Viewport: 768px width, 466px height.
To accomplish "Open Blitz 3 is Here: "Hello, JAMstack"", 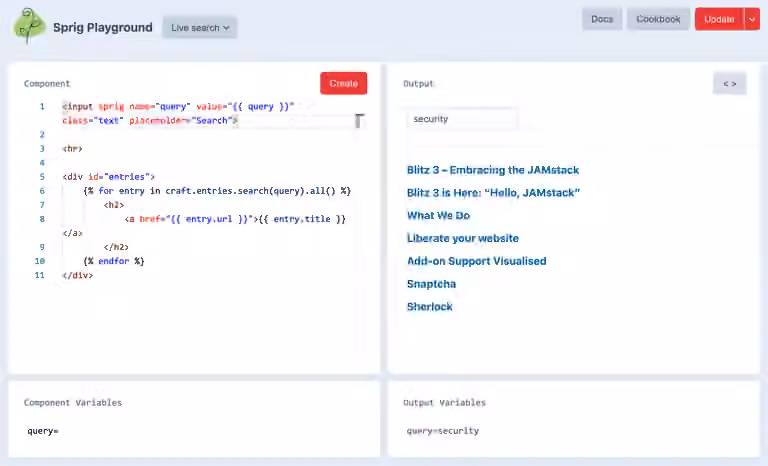I will 493,193.
